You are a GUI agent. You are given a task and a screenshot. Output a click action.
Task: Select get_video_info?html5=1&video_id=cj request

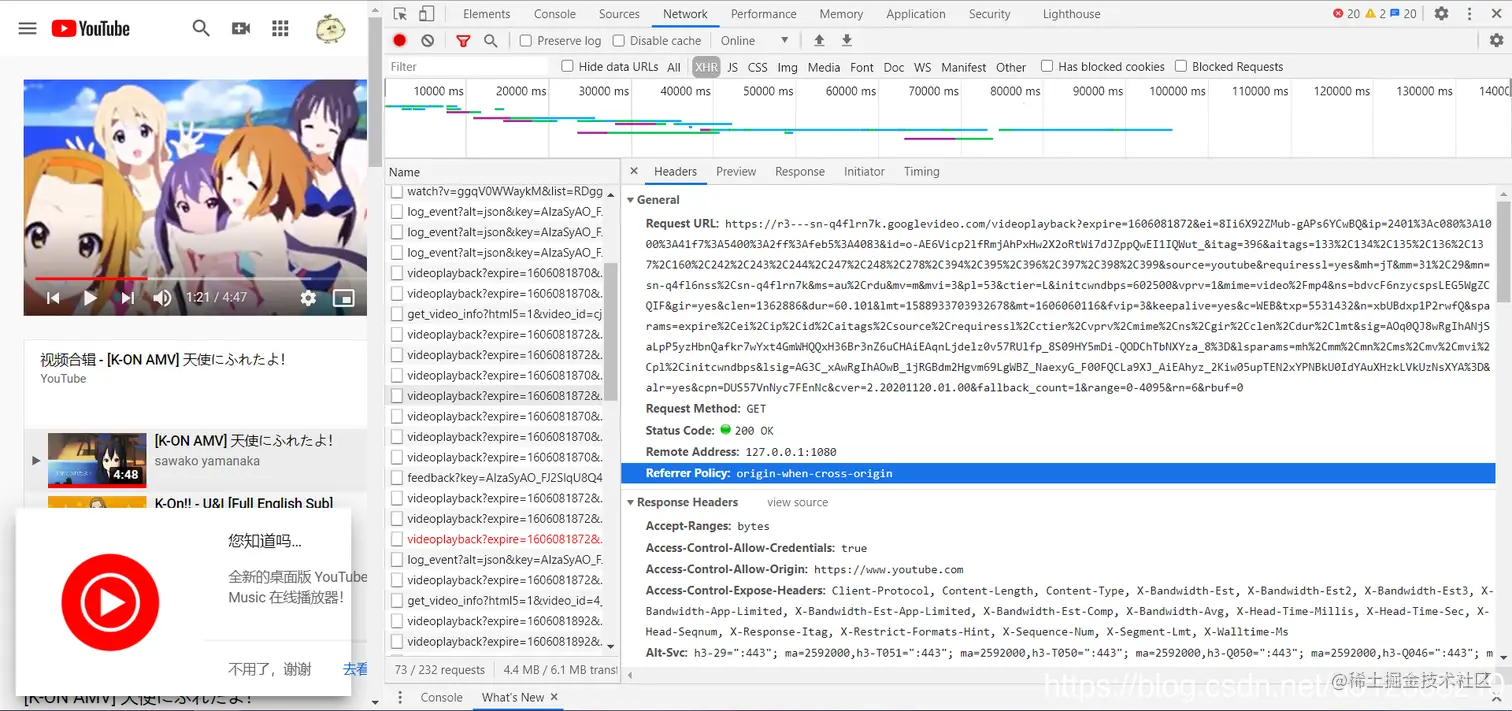click(504, 314)
